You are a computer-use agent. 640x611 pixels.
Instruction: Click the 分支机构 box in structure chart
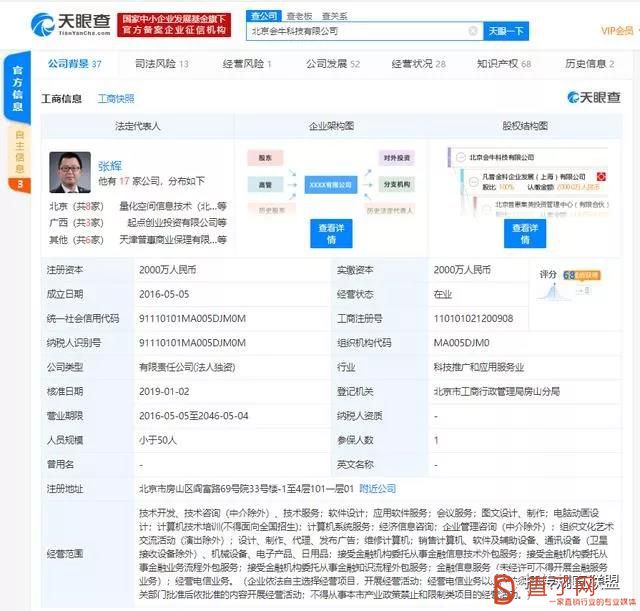coord(397,185)
